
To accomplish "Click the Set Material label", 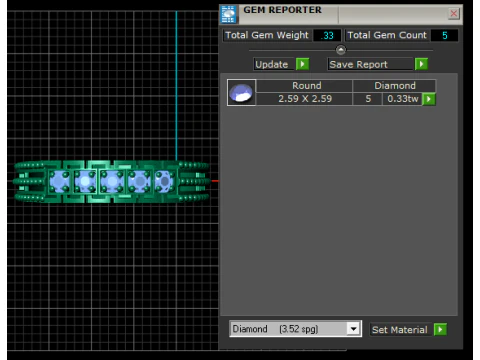I will (x=400, y=330).
